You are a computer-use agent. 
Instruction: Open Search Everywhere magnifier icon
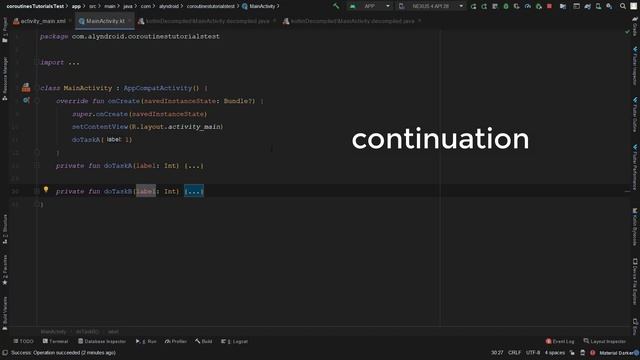623,6
